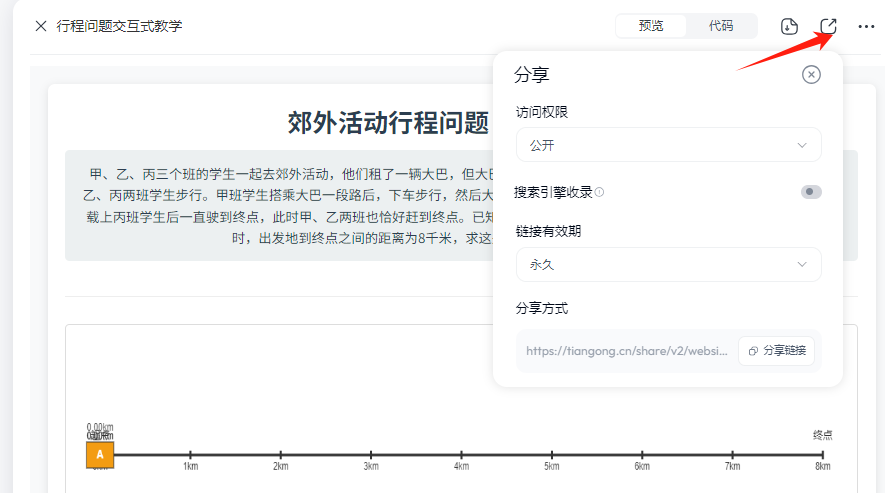Click the 1km label on the distance axis

click(190, 466)
